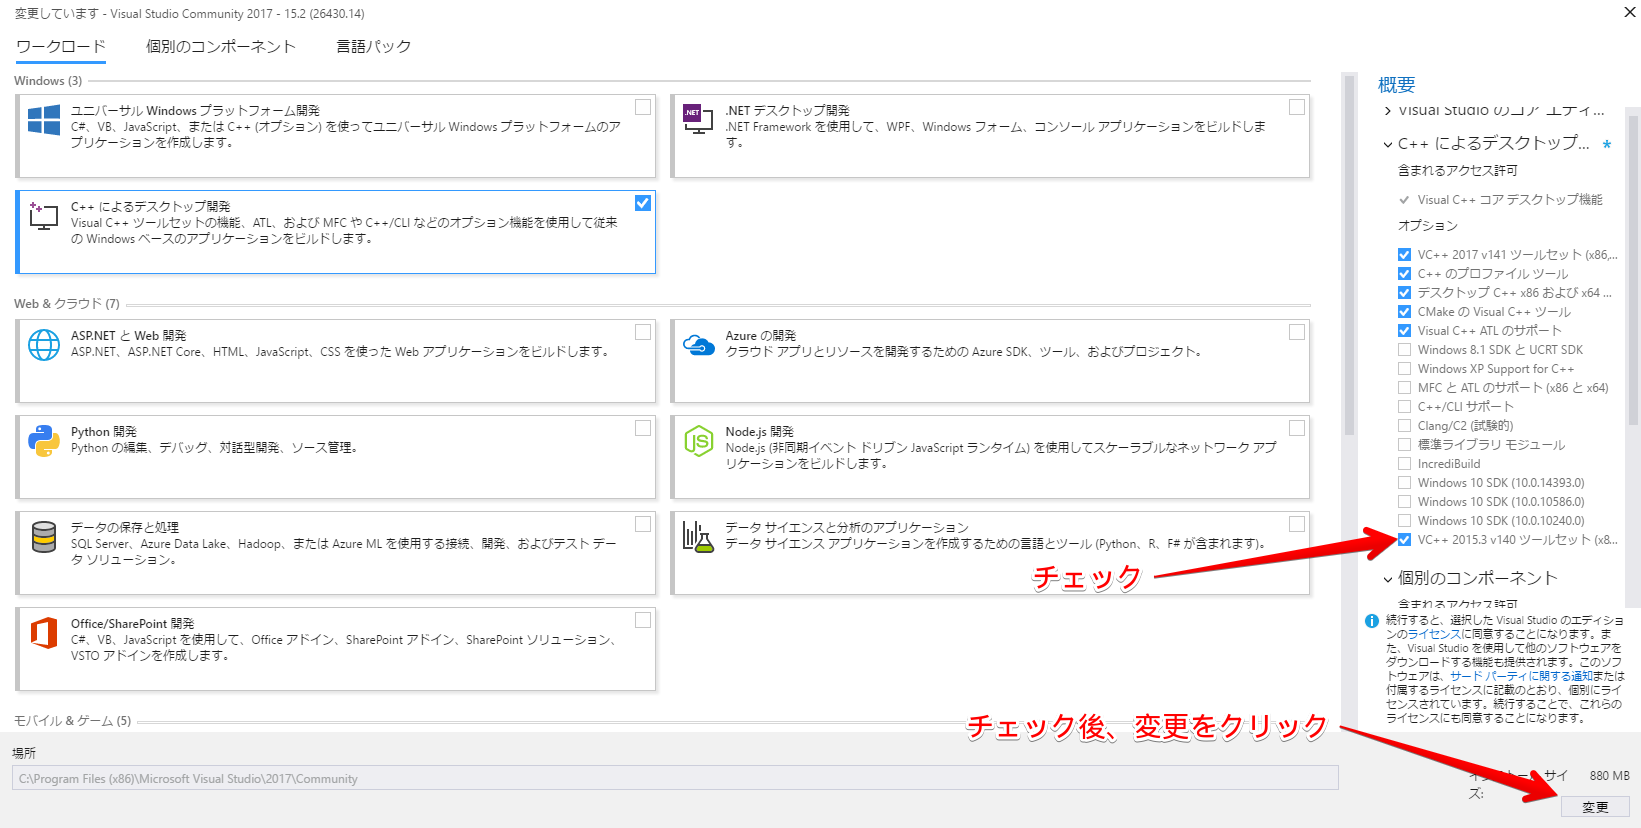1641x828 pixels.
Task: Click the C++ desktop development monitor icon
Action: (44, 216)
